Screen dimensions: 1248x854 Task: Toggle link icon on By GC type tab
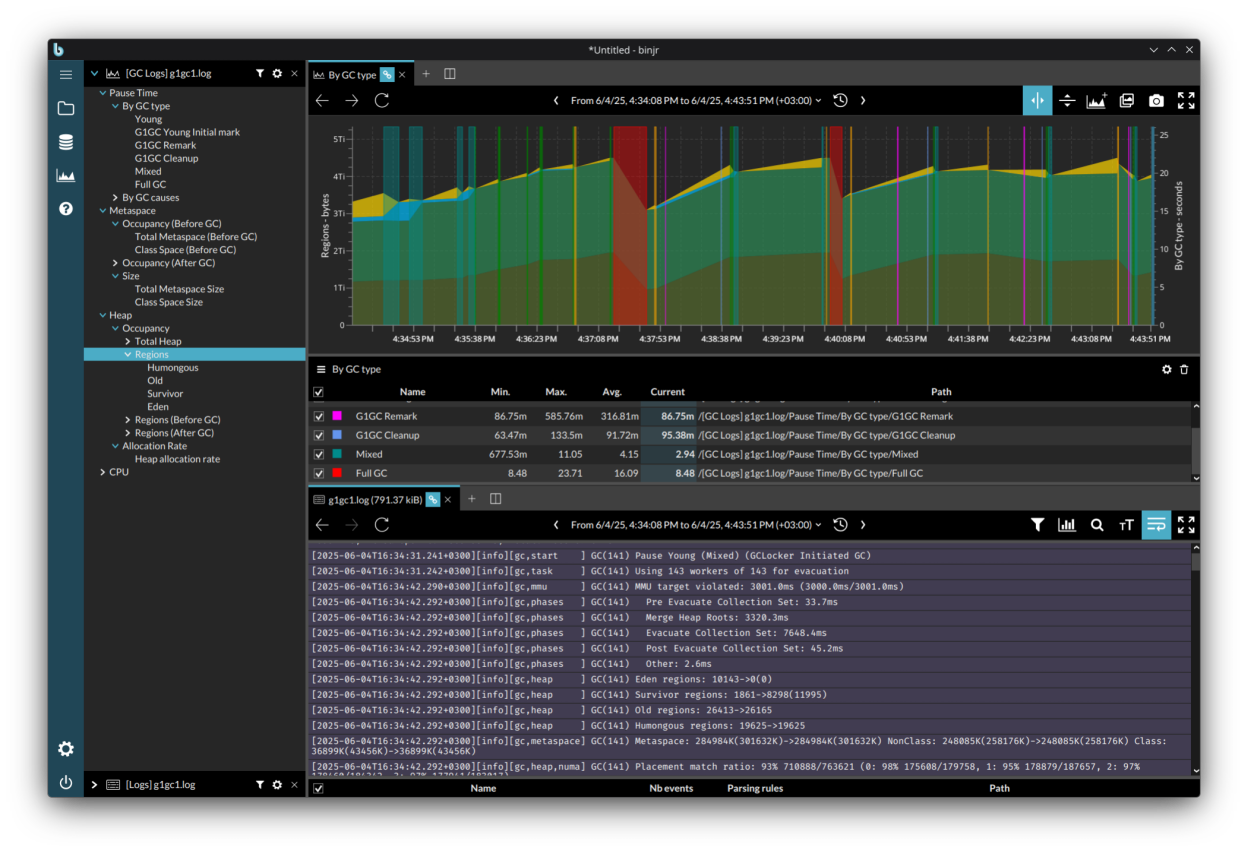click(x=388, y=74)
